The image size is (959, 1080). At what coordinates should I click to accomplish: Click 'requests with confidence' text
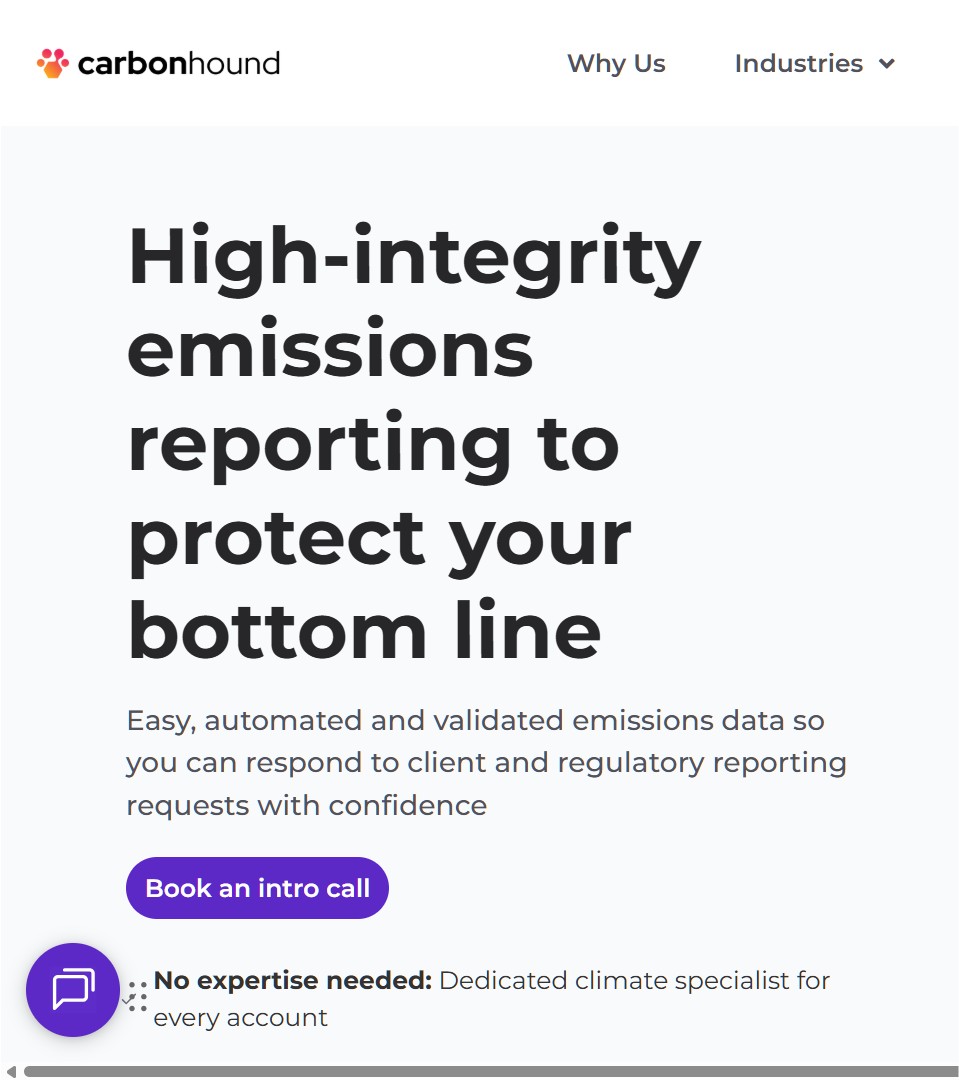click(307, 805)
